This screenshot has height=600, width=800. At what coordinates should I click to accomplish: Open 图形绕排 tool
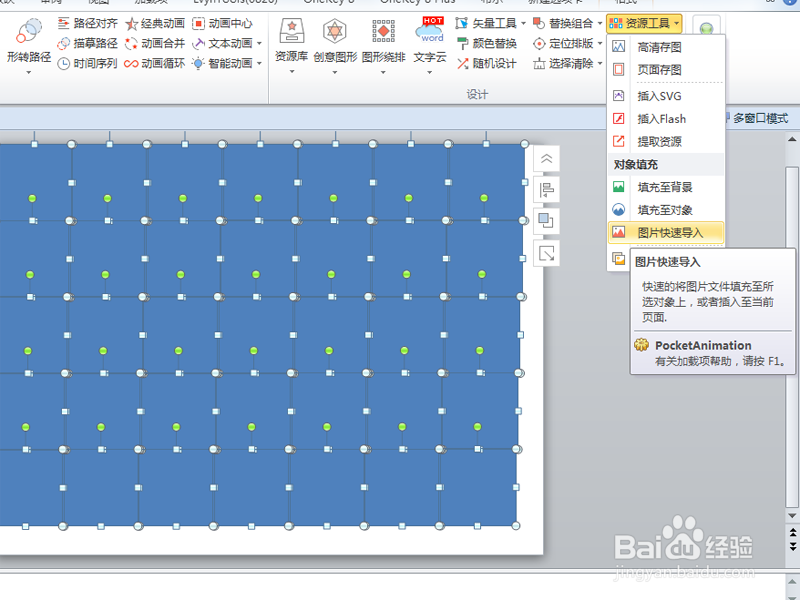(x=383, y=40)
